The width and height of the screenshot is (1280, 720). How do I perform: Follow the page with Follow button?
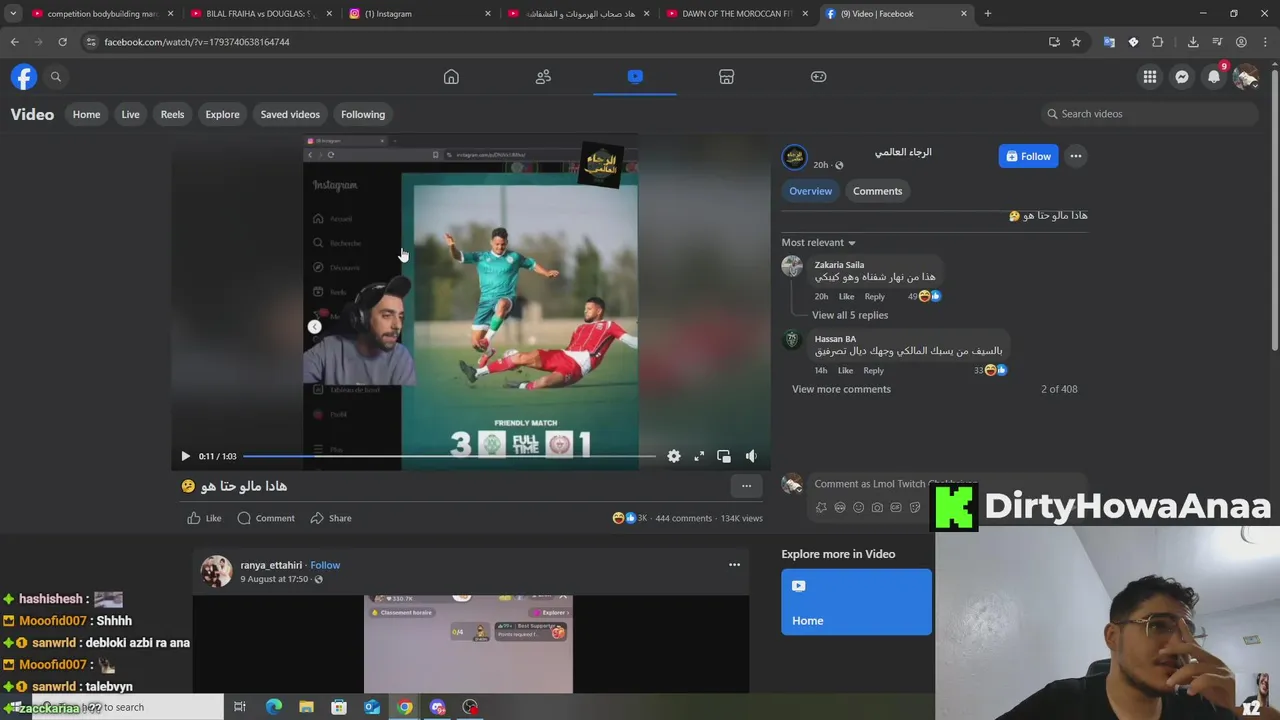coord(1028,156)
